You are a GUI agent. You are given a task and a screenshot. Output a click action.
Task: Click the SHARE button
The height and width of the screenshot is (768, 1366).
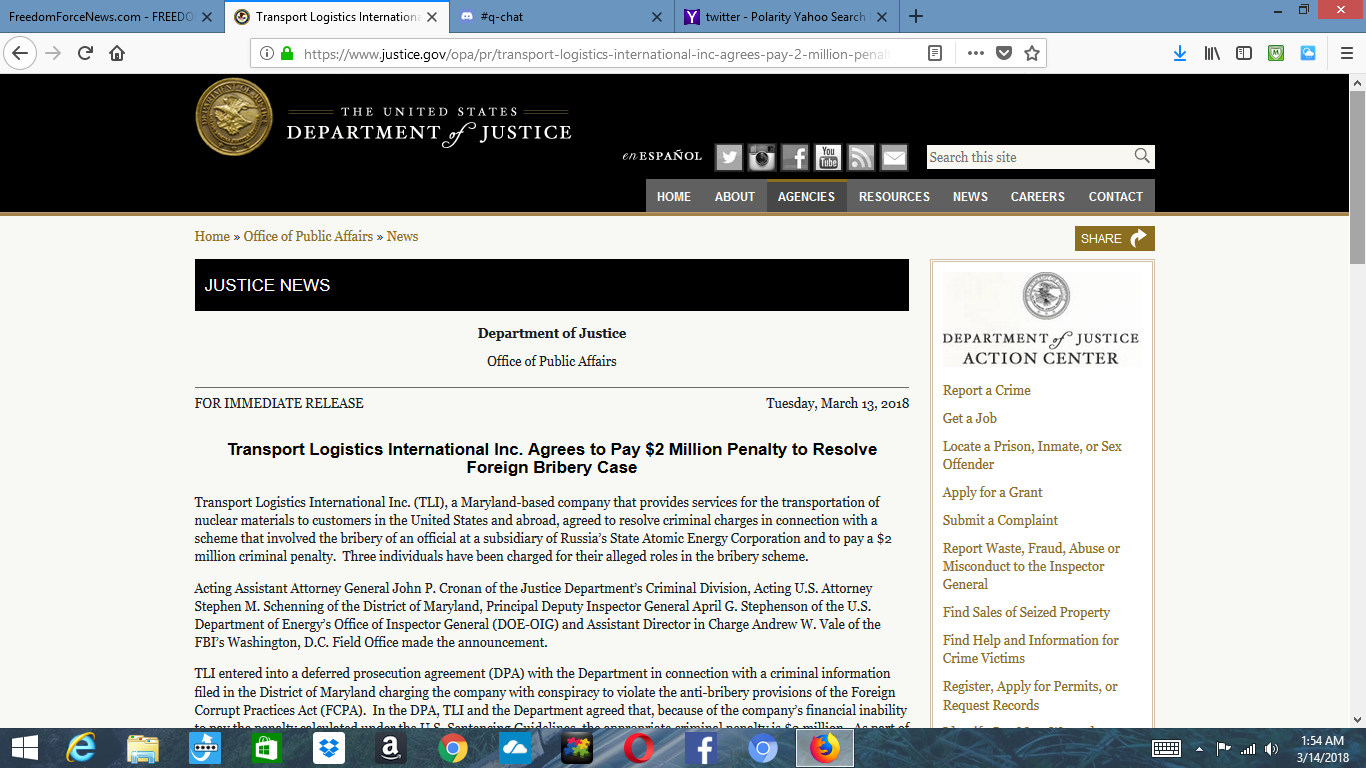[x=1114, y=238]
